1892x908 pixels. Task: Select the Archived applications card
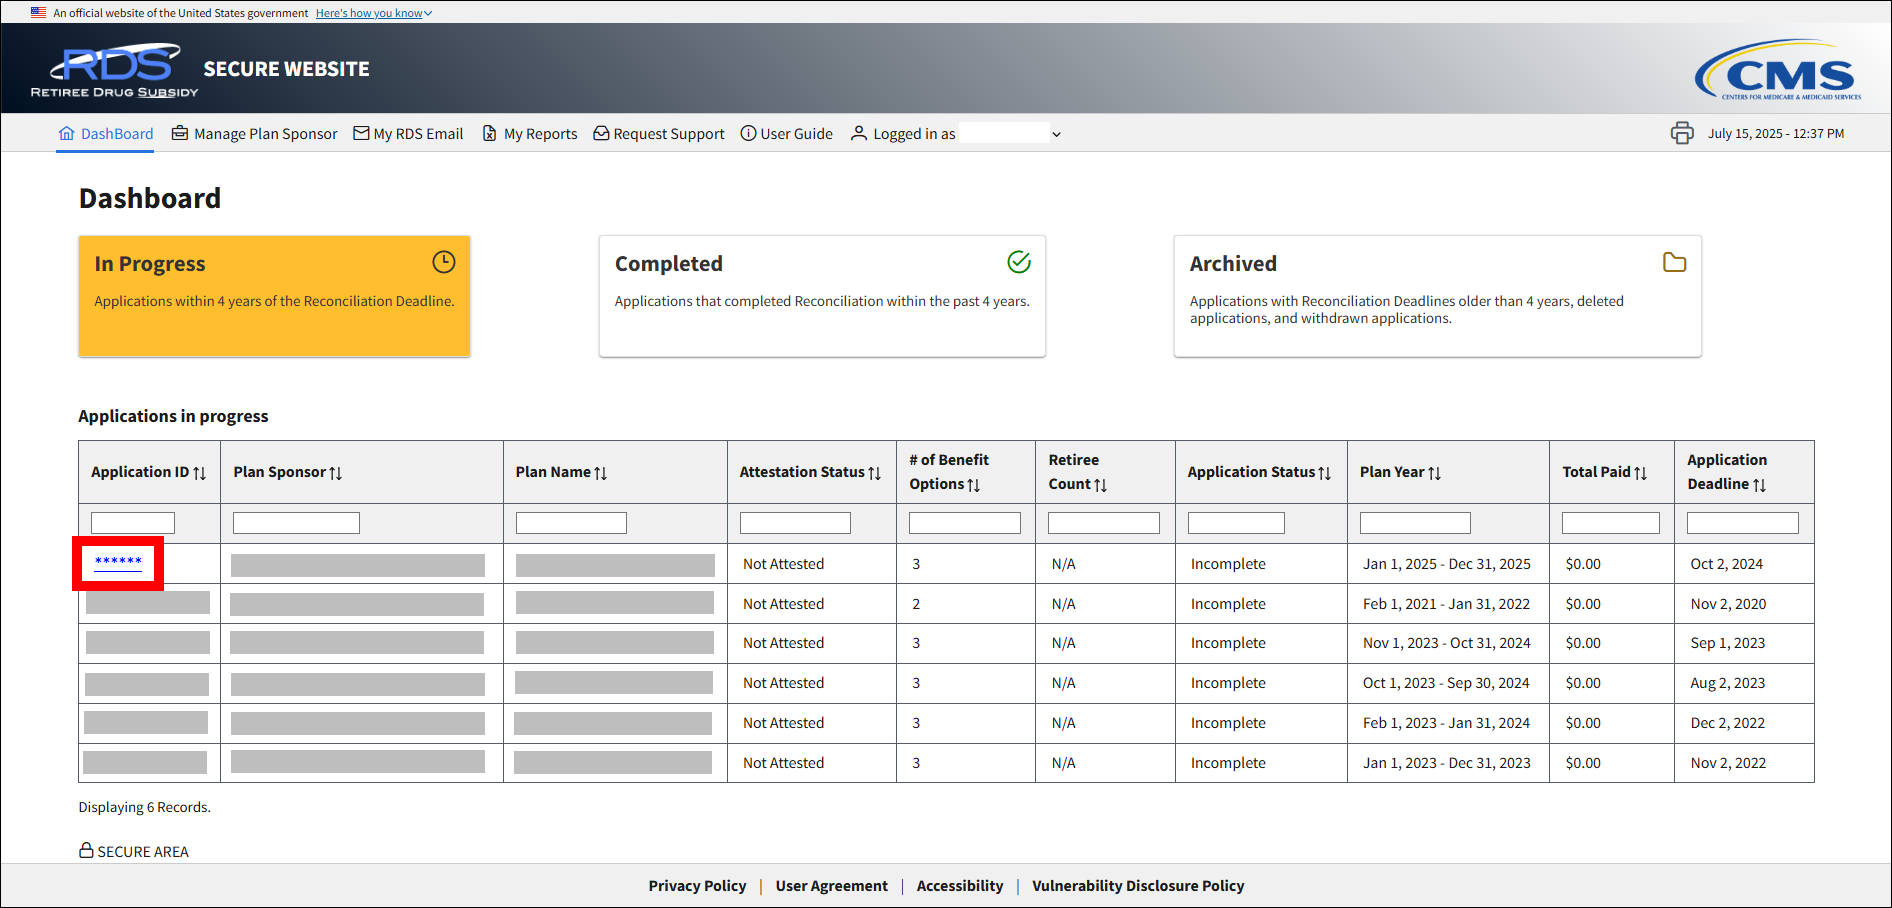pyautogui.click(x=1436, y=296)
